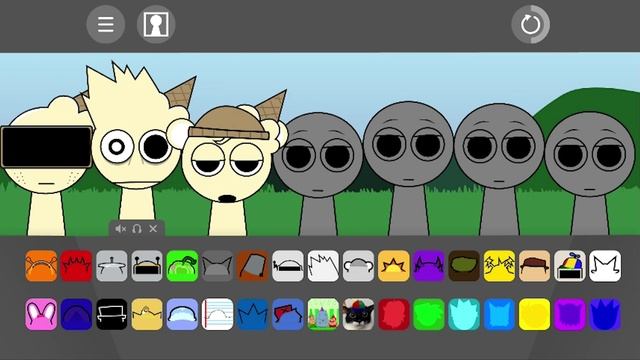Mute the selected character's sound
The image size is (640, 360).
point(120,229)
